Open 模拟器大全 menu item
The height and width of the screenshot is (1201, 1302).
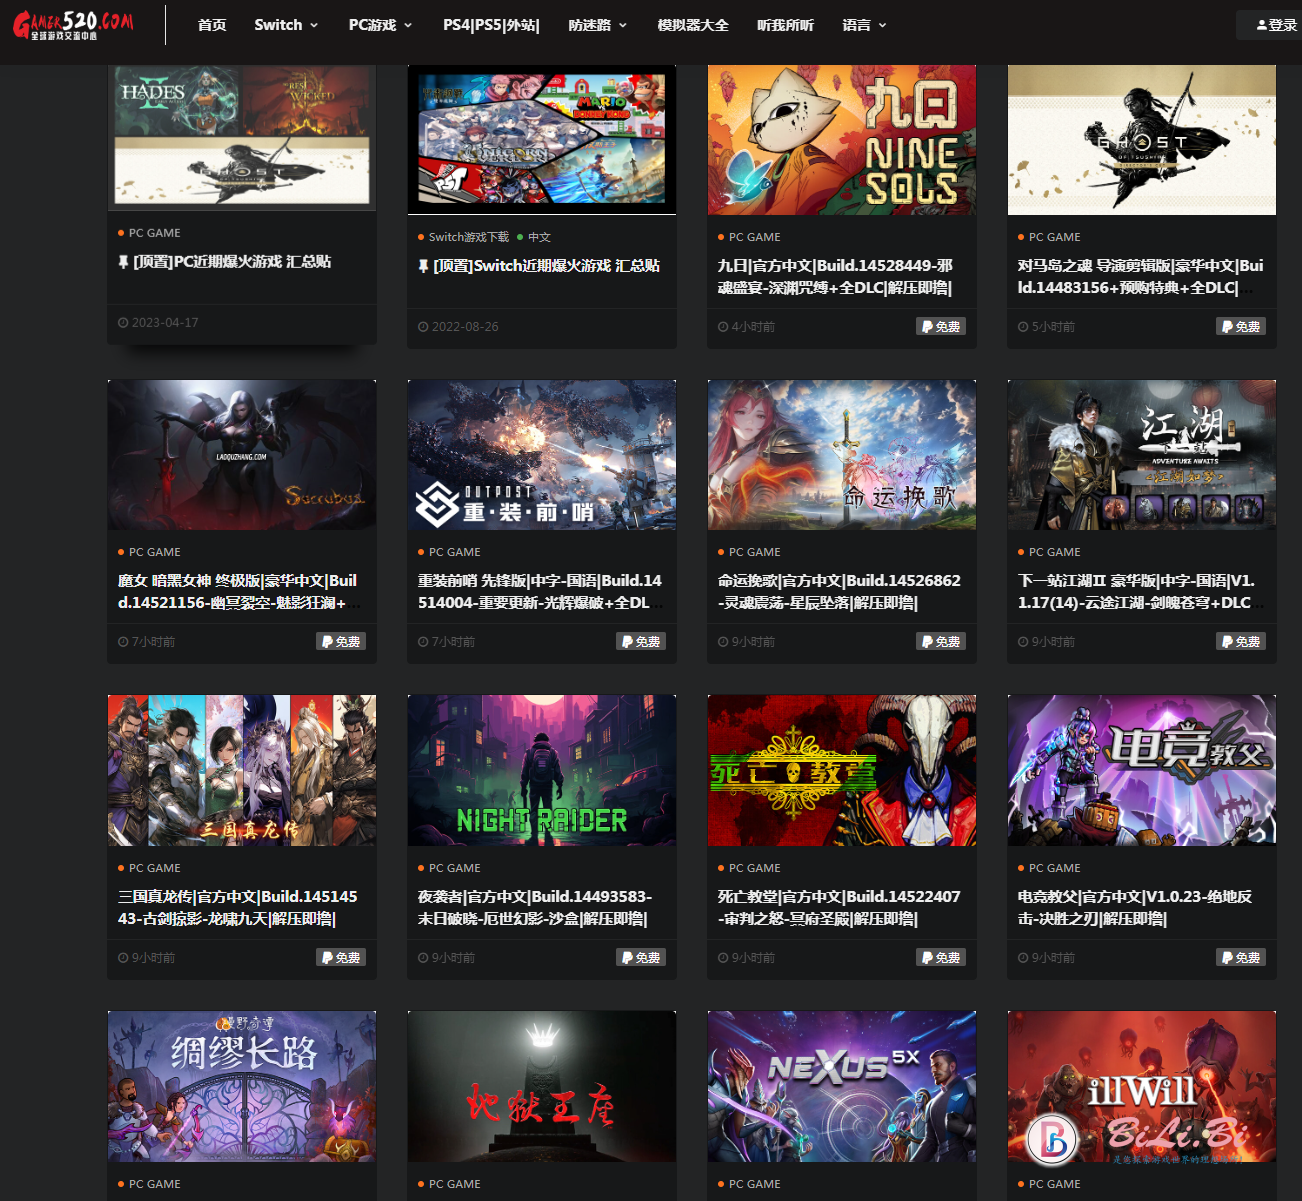[692, 25]
